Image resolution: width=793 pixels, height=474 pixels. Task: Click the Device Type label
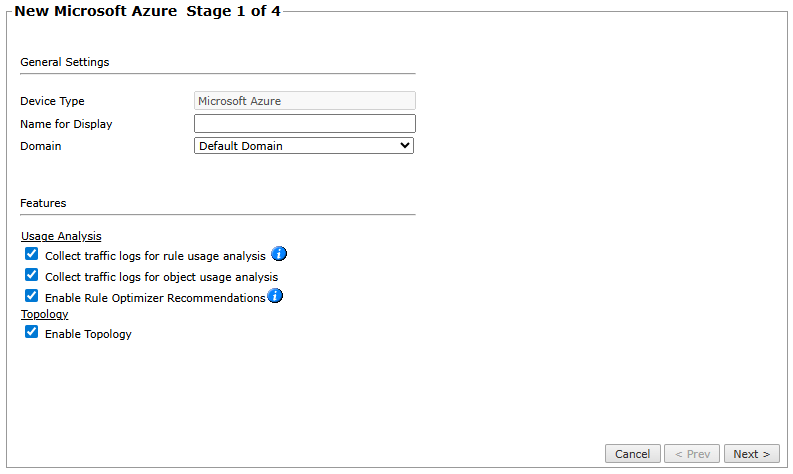click(52, 101)
